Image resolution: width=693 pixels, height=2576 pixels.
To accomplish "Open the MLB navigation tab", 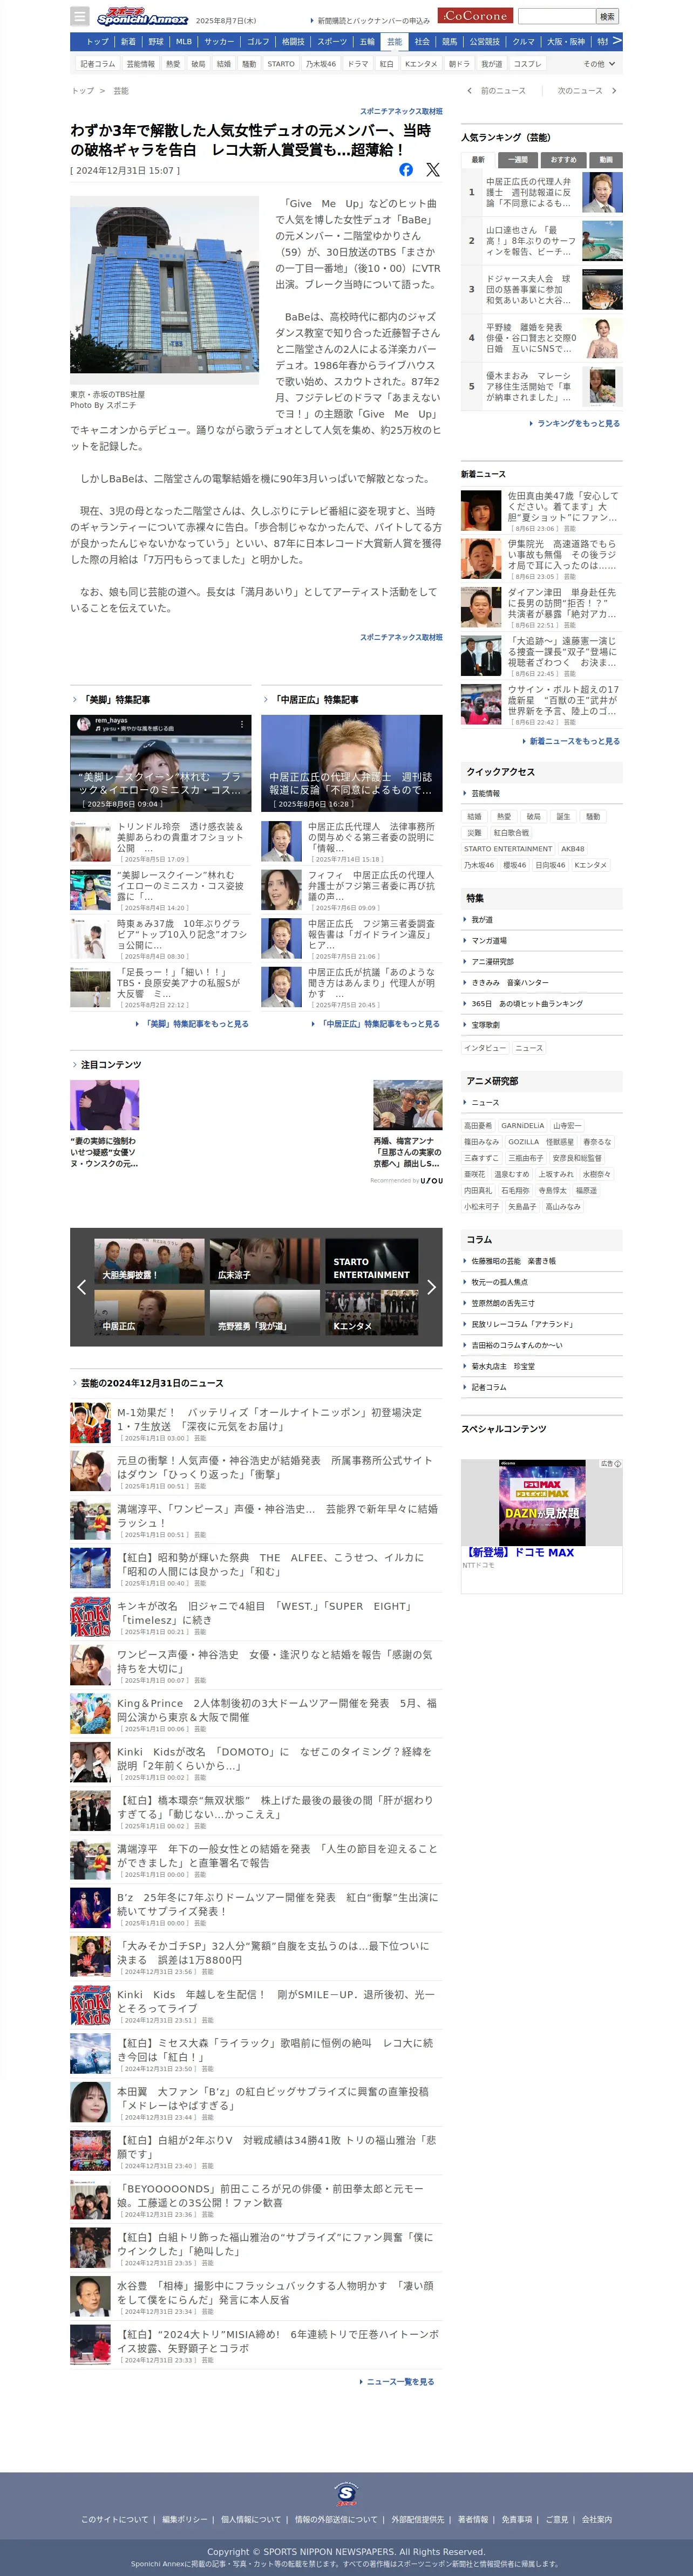I will (x=184, y=42).
